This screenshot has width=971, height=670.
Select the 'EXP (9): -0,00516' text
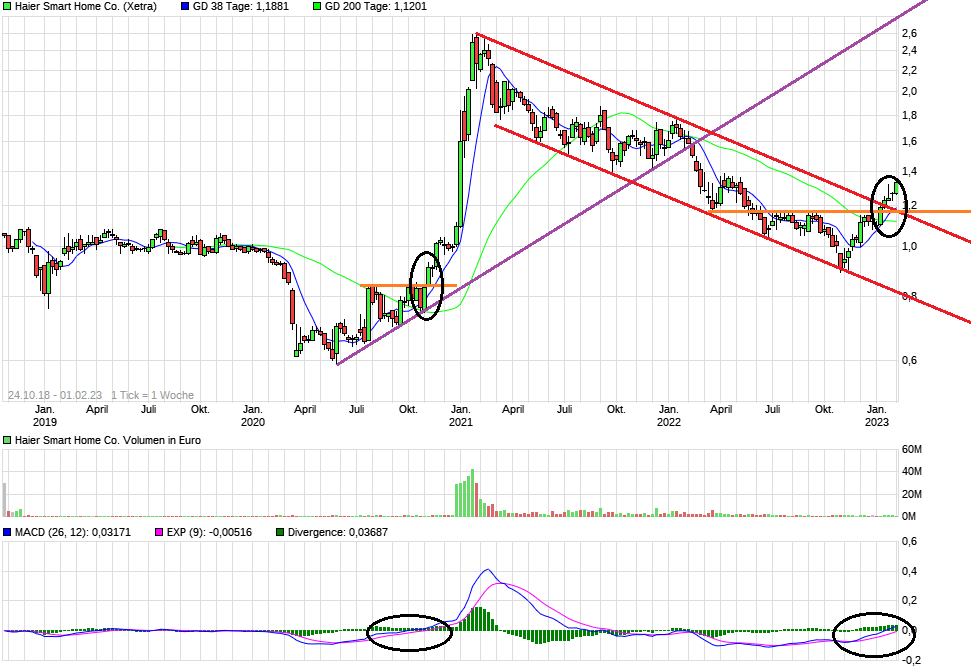(x=209, y=532)
